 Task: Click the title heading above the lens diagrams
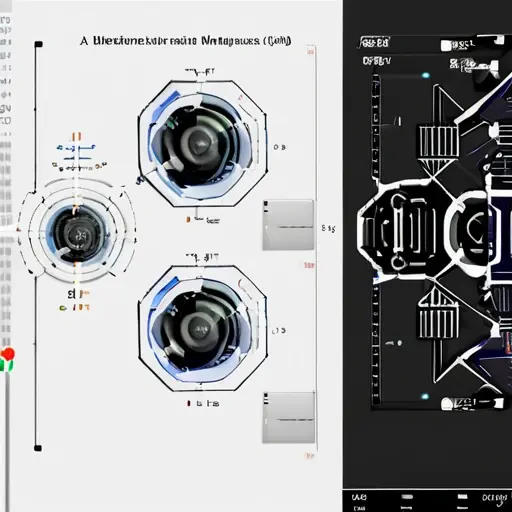pyautogui.click(x=185, y=41)
